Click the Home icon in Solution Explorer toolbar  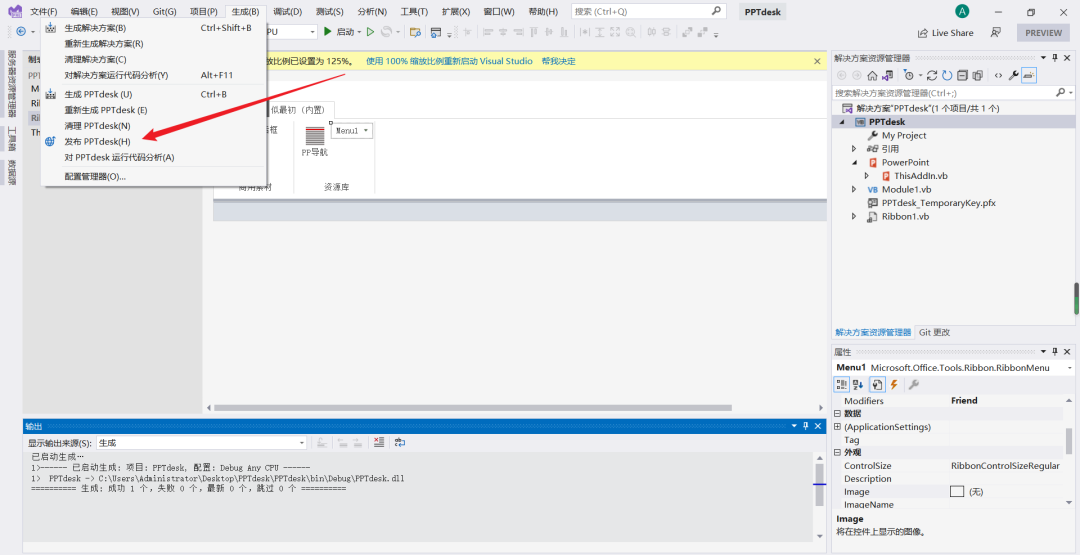(x=872, y=75)
